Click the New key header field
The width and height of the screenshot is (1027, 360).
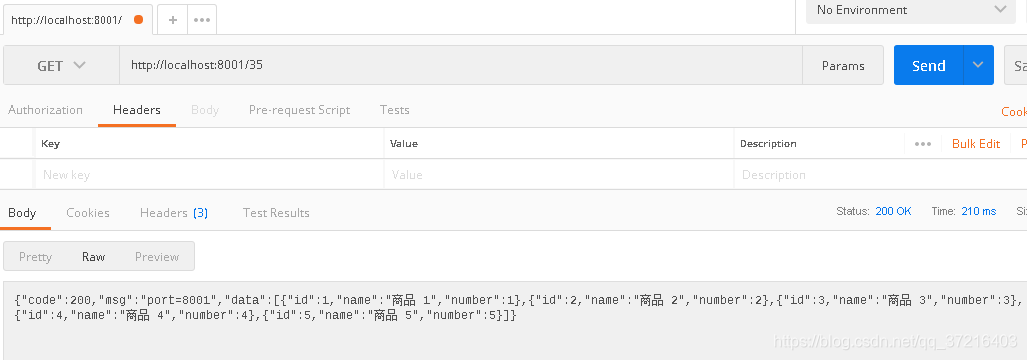[209, 175]
